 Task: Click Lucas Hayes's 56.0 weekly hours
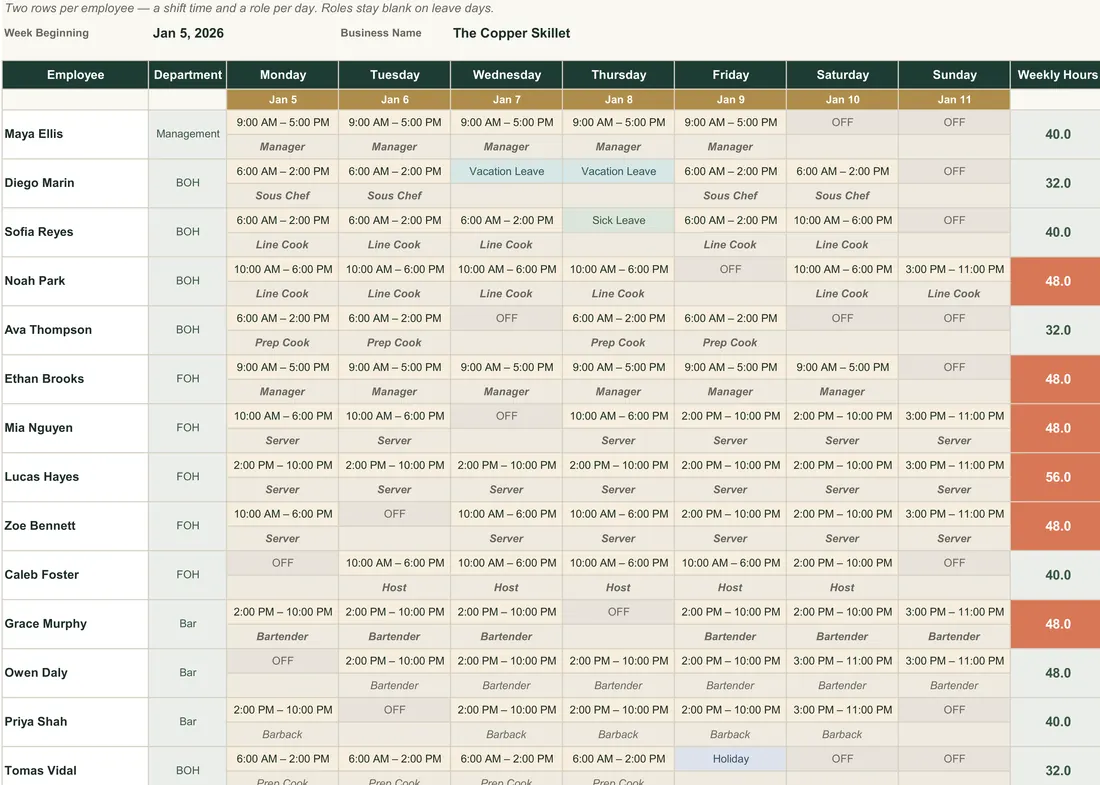coord(1057,477)
